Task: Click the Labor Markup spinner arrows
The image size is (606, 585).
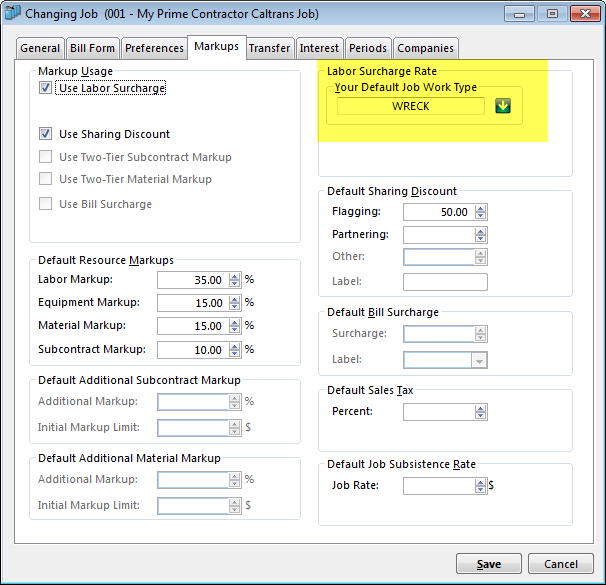Action: (235, 280)
